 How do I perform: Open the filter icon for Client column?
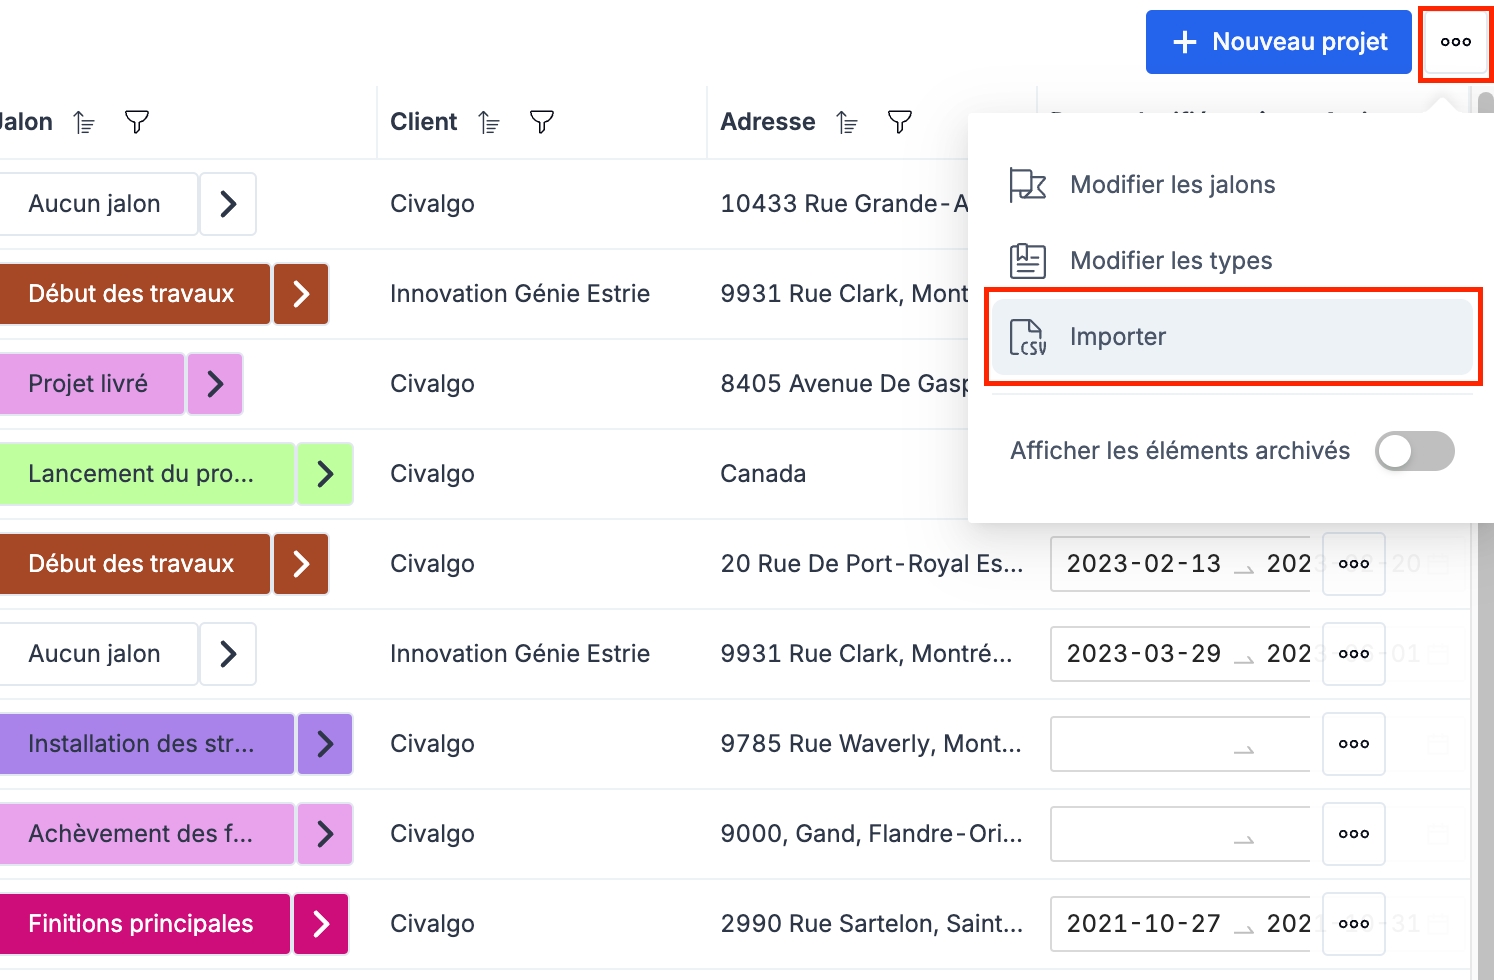[x=542, y=122]
